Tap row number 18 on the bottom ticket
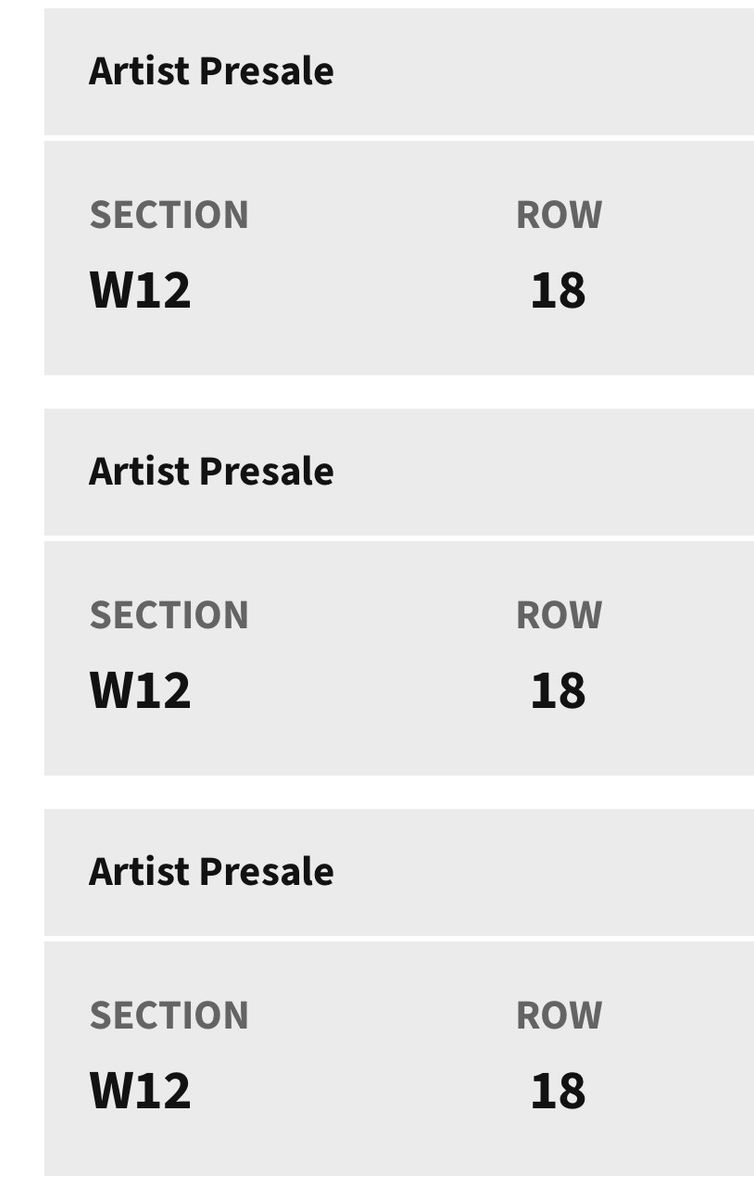The width and height of the screenshot is (754, 1200). [x=558, y=1090]
